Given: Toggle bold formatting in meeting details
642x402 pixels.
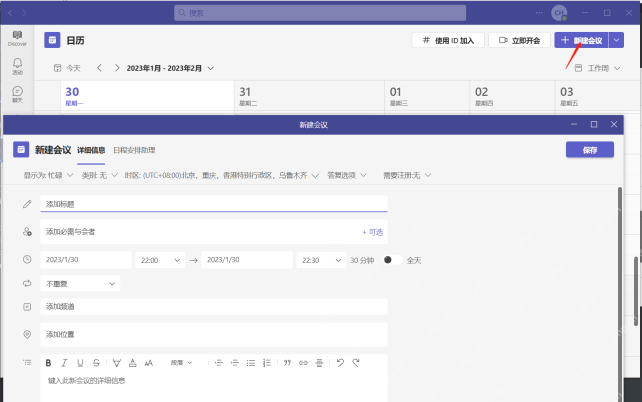Looking at the screenshot, I should click(x=48, y=363).
